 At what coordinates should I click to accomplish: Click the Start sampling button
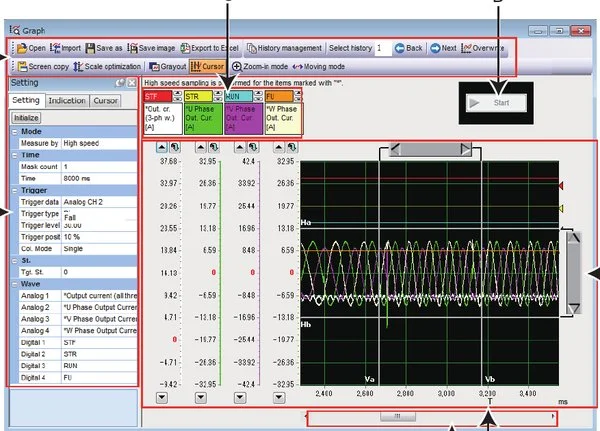[496, 103]
